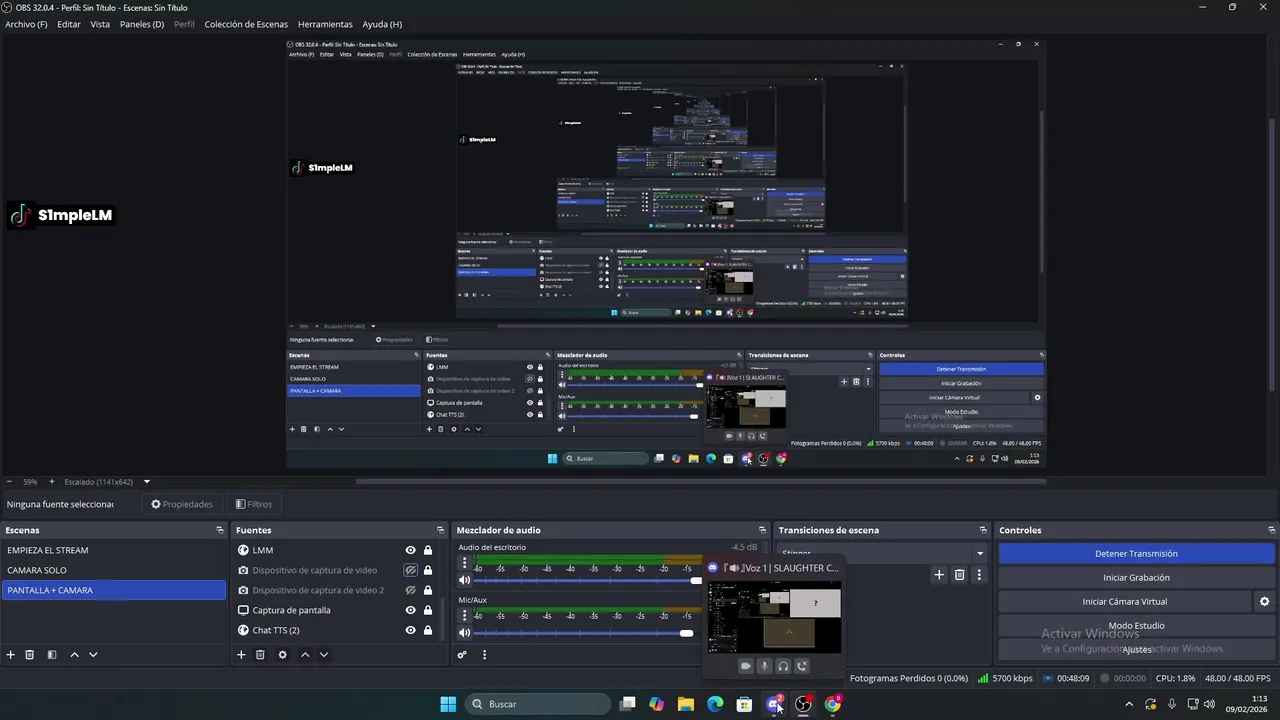The height and width of the screenshot is (720, 1280).
Task: Toggle deafen headphones in Discord popup
Action: pos(783,666)
